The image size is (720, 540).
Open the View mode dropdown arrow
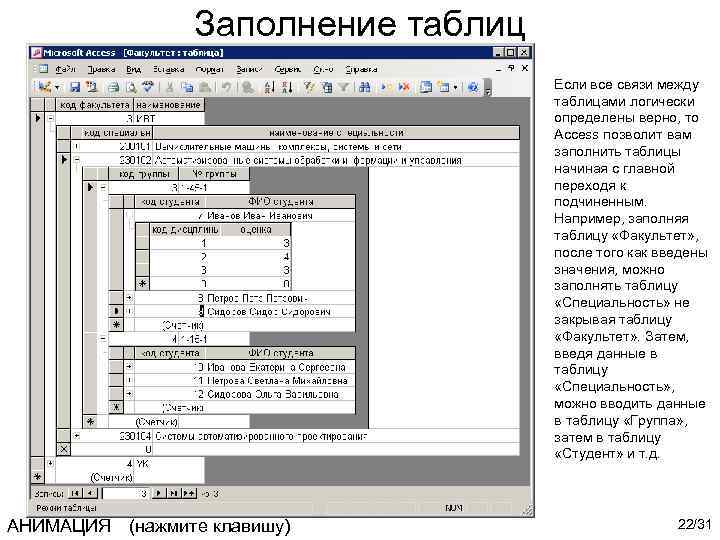pos(57,87)
